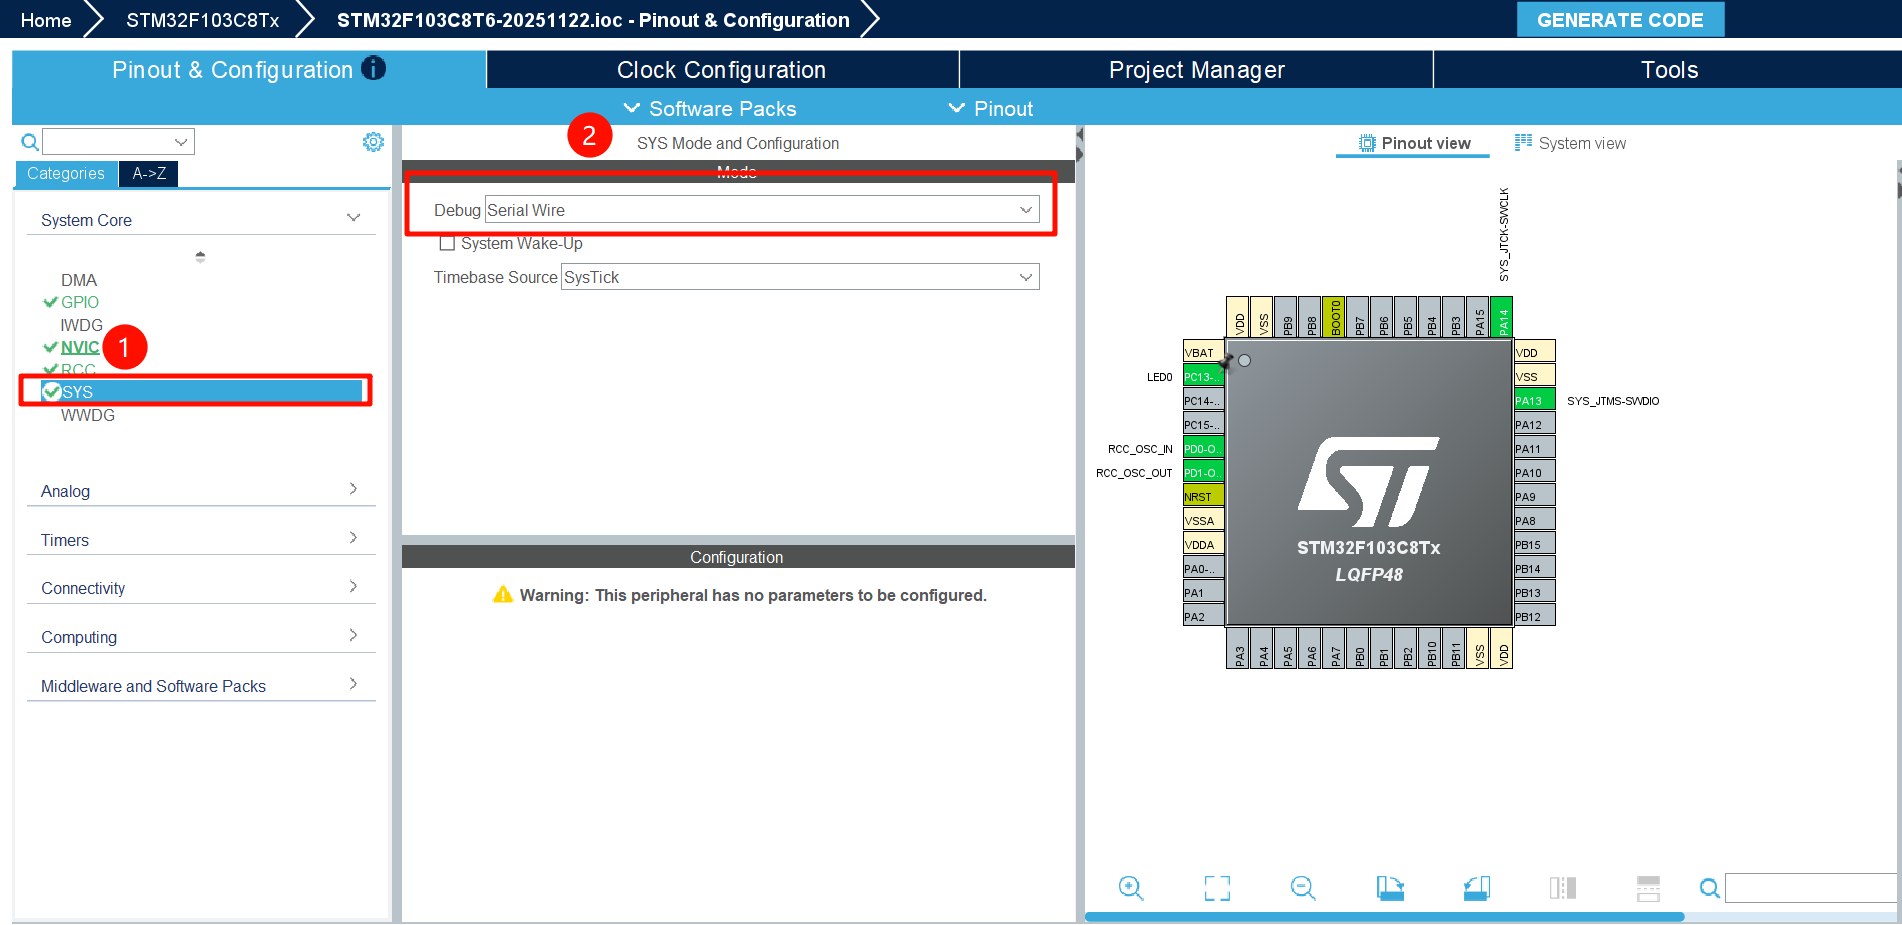
Task: Select pin PA13 on the chip
Action: pyautogui.click(x=1534, y=400)
